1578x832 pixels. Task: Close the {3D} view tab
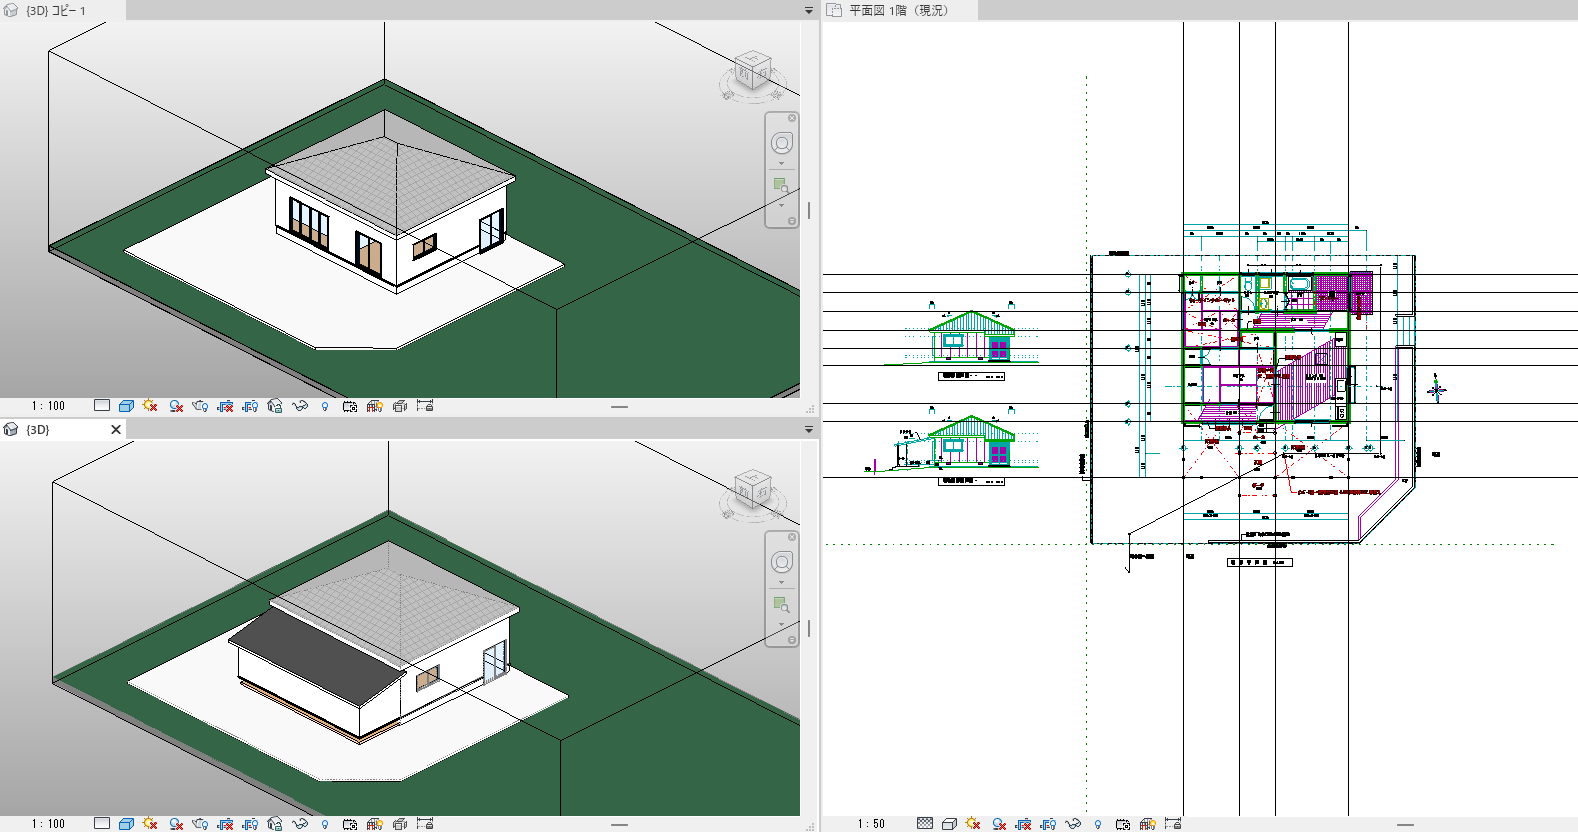pyautogui.click(x=116, y=429)
